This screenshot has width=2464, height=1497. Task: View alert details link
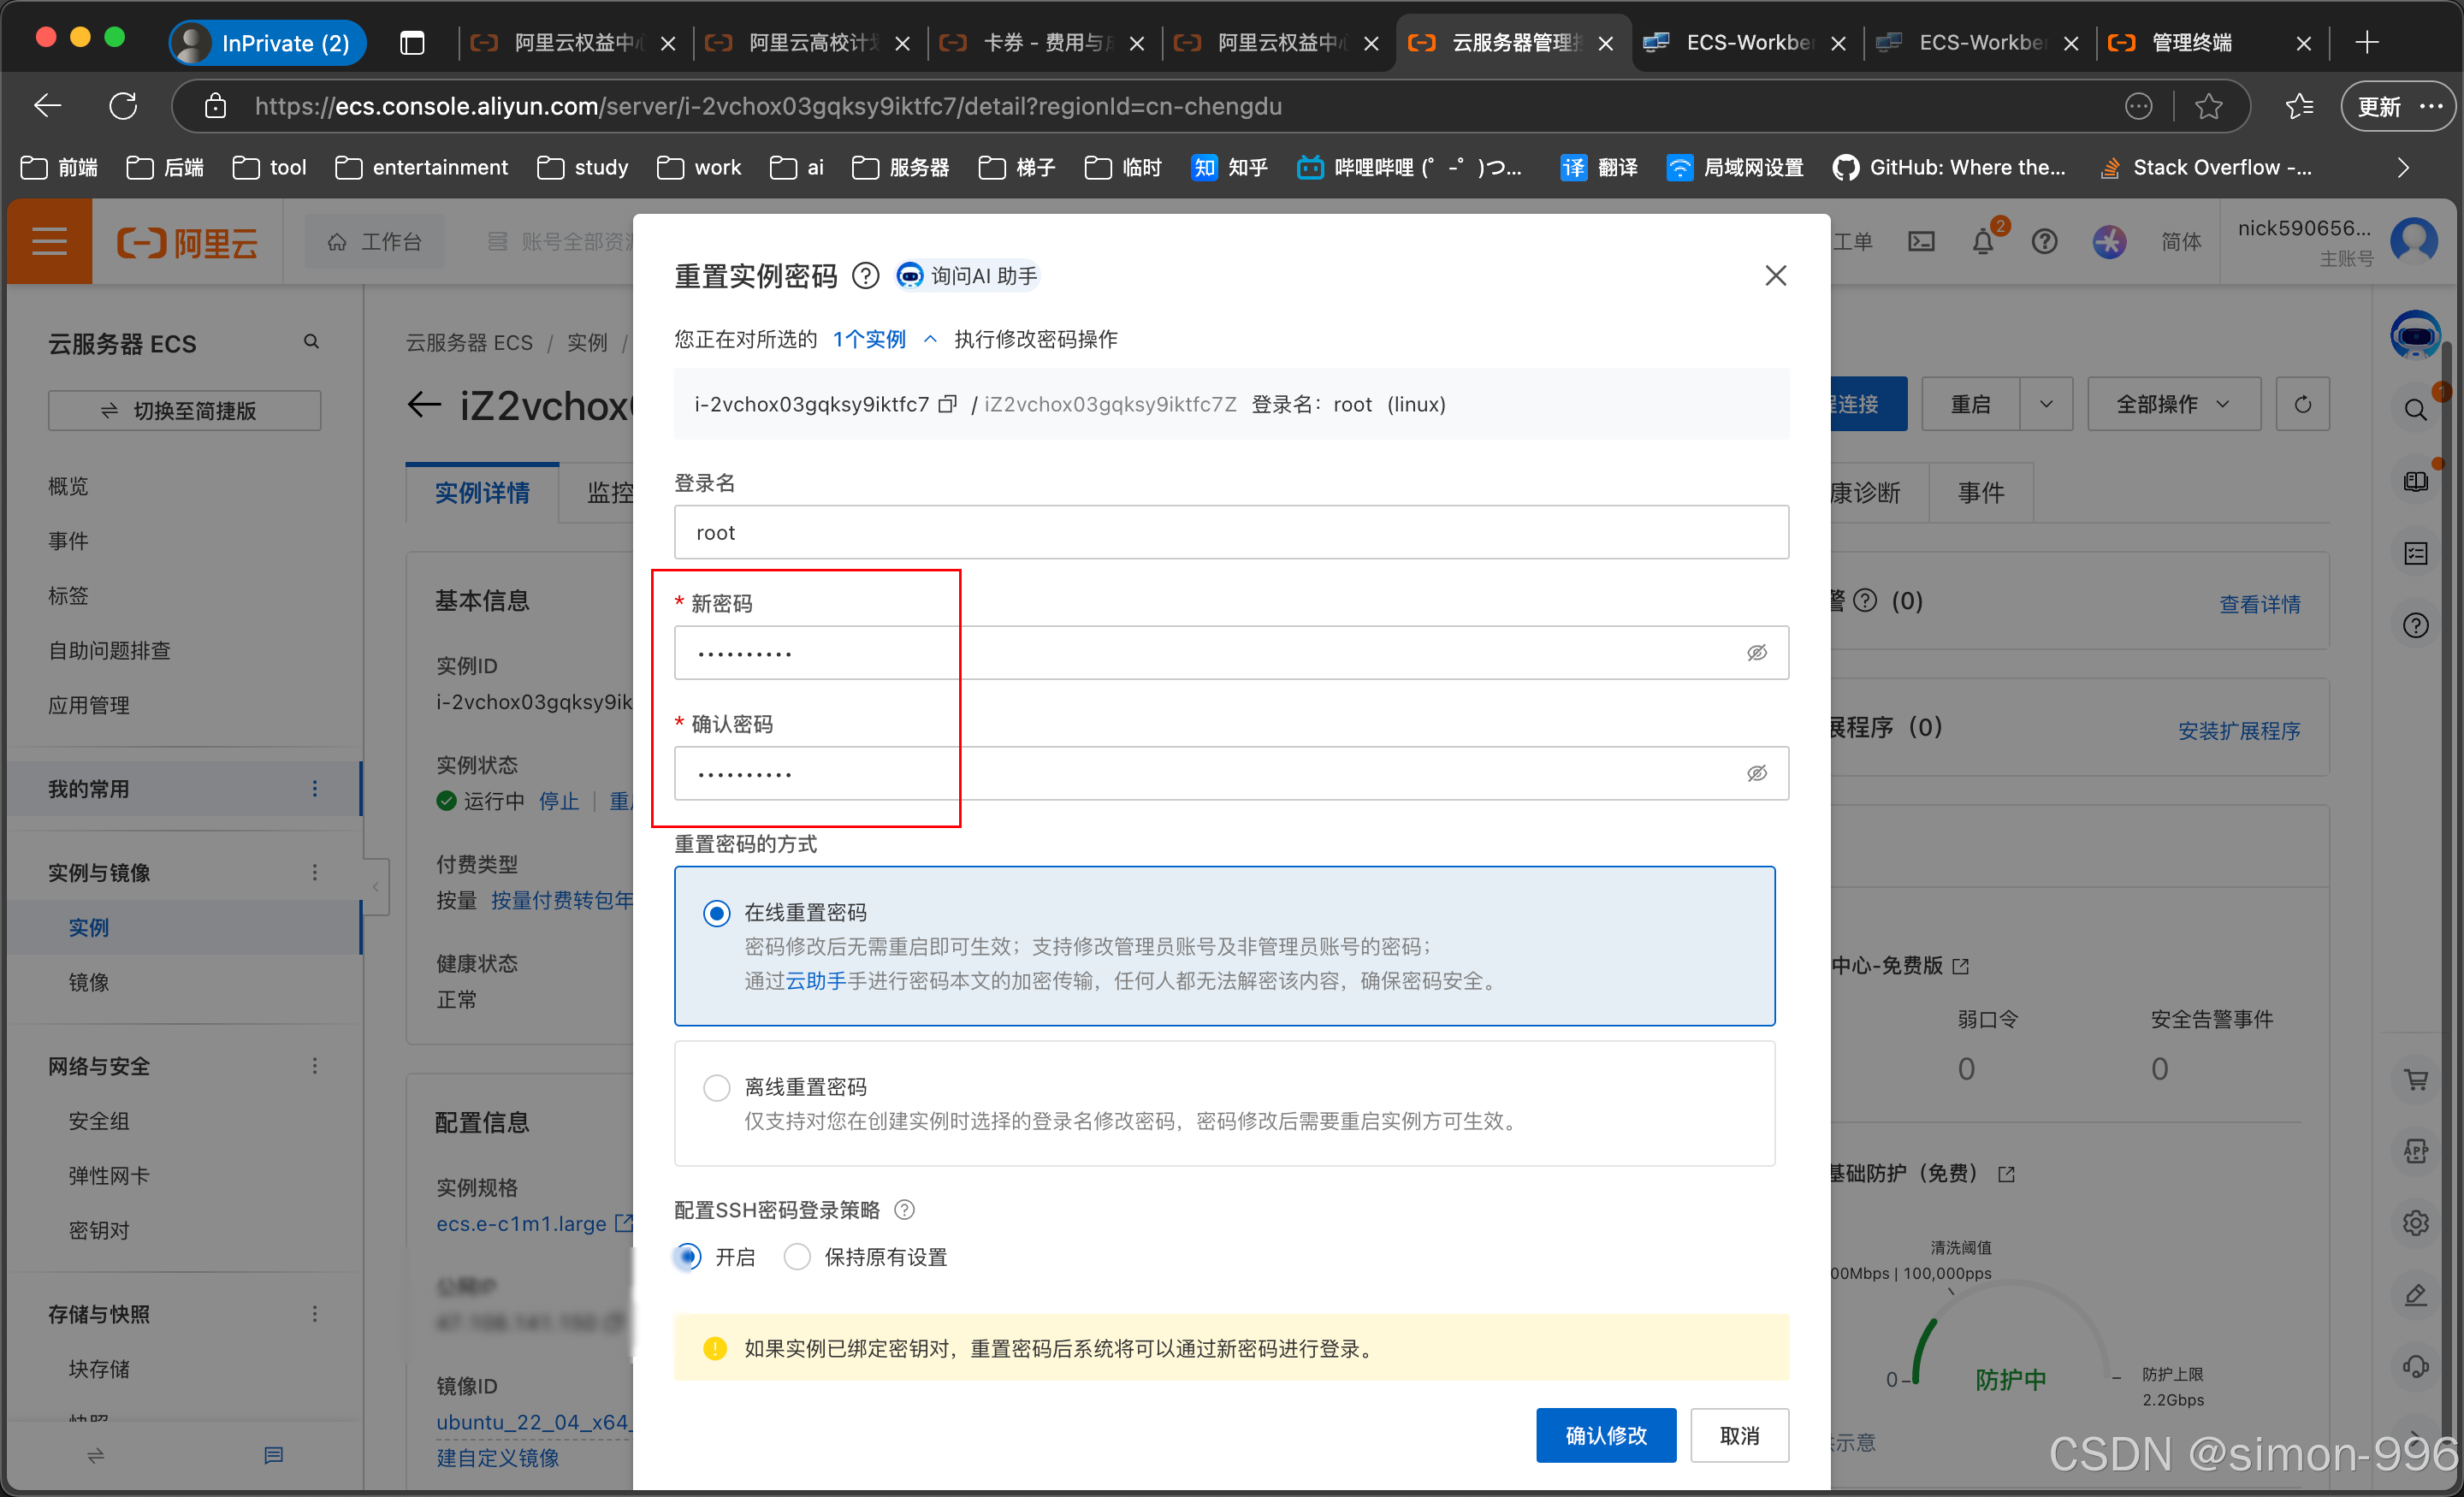click(x=2259, y=604)
